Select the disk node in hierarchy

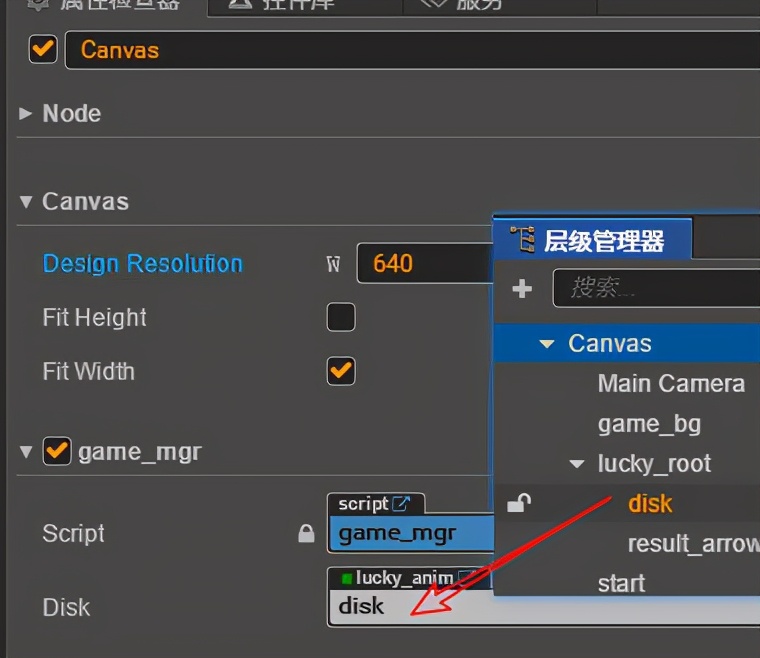[650, 503]
